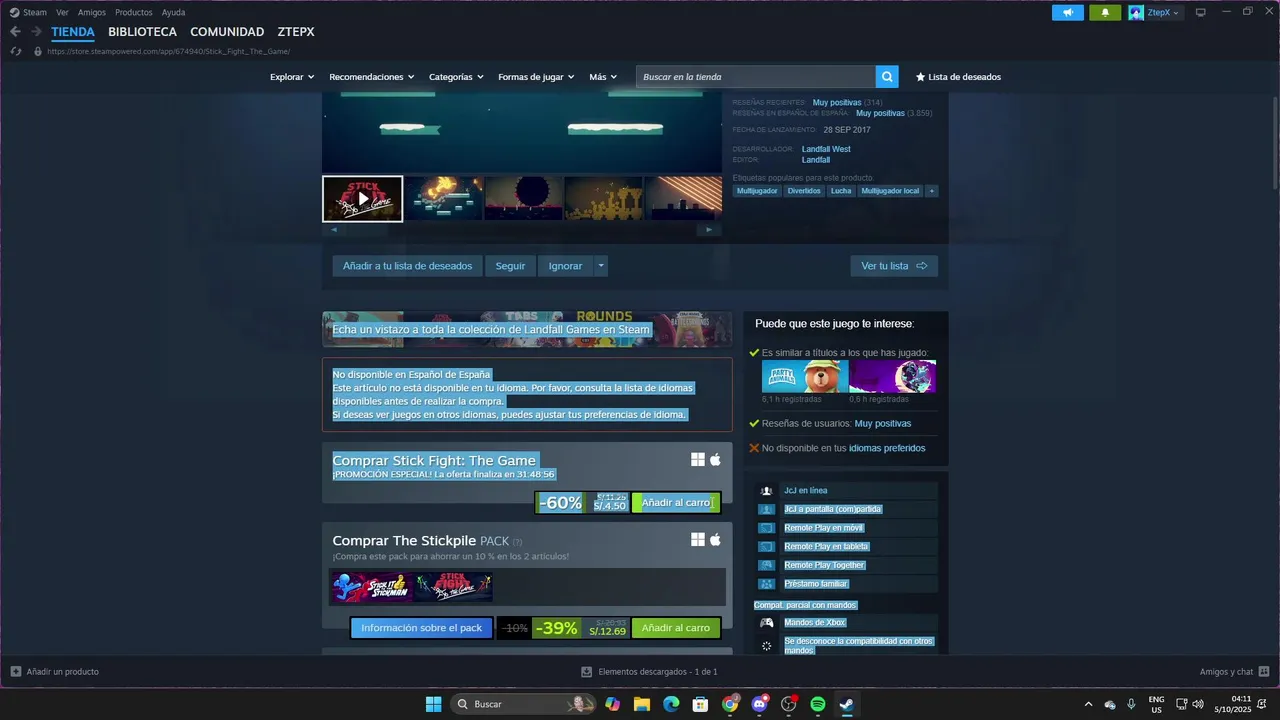Viewport: 1280px width, 720px height.
Task: Switch to the BIBLIOTECA tab
Action: (x=142, y=32)
